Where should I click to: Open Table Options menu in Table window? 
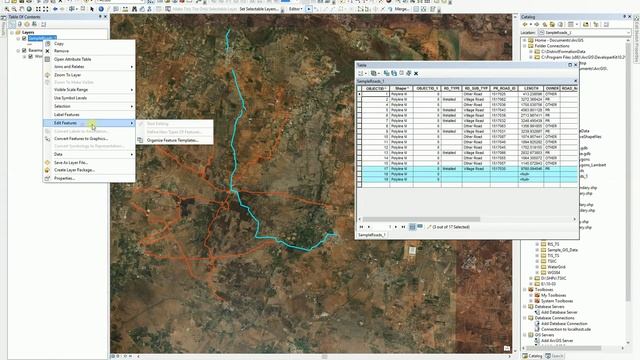(362, 73)
